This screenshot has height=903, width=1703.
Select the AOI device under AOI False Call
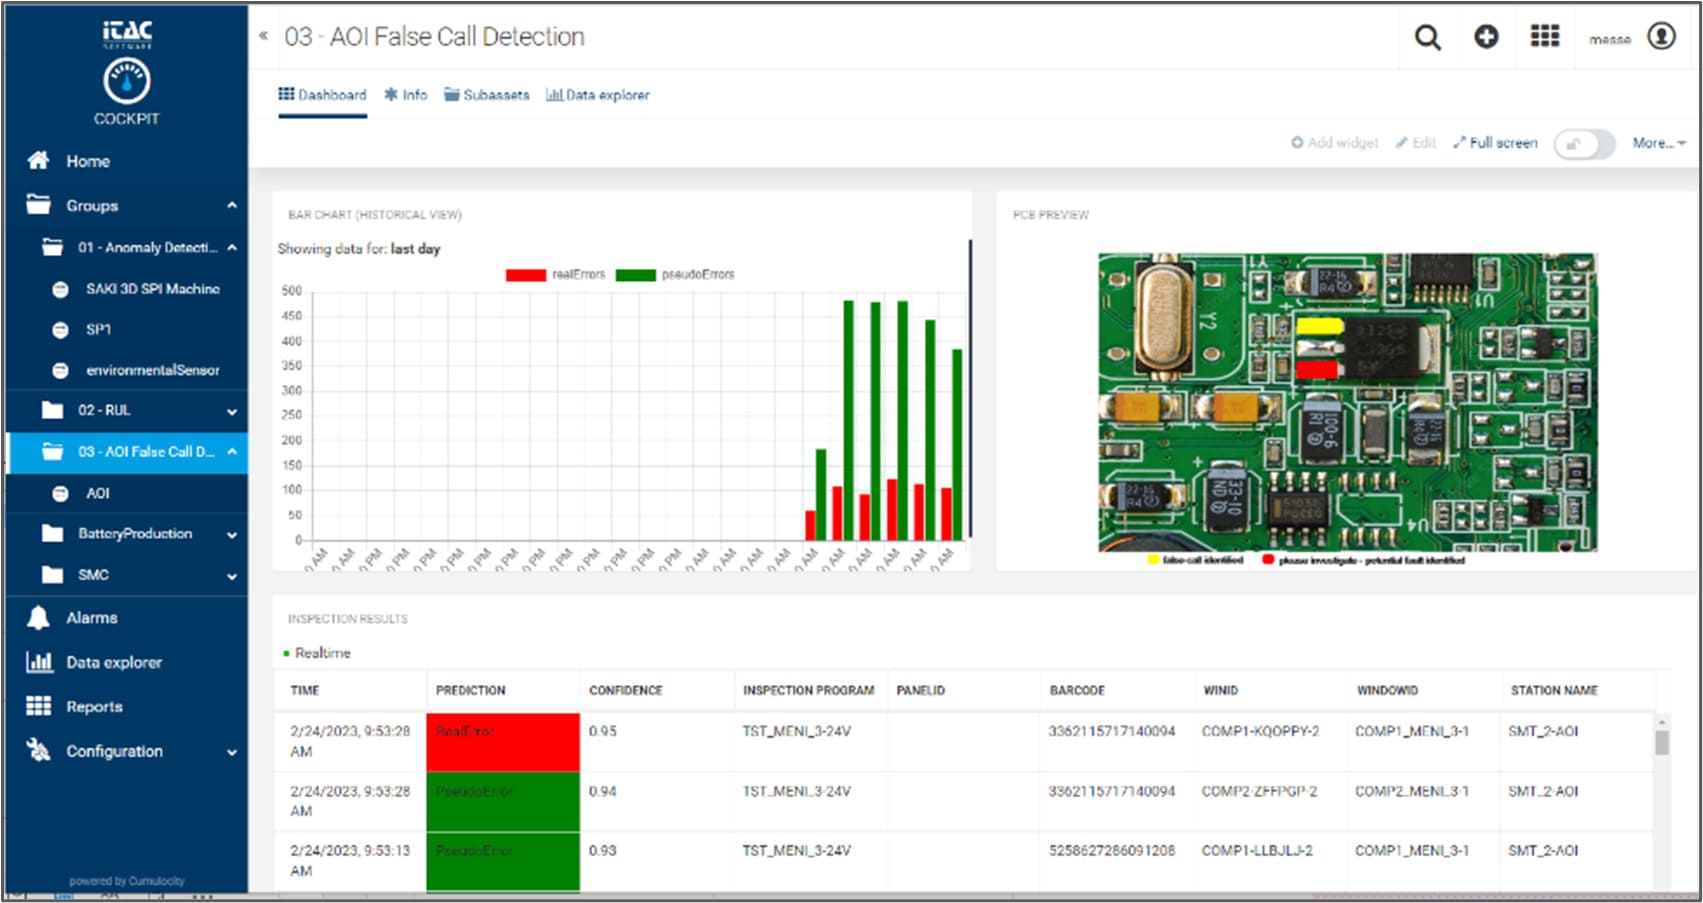(x=98, y=493)
